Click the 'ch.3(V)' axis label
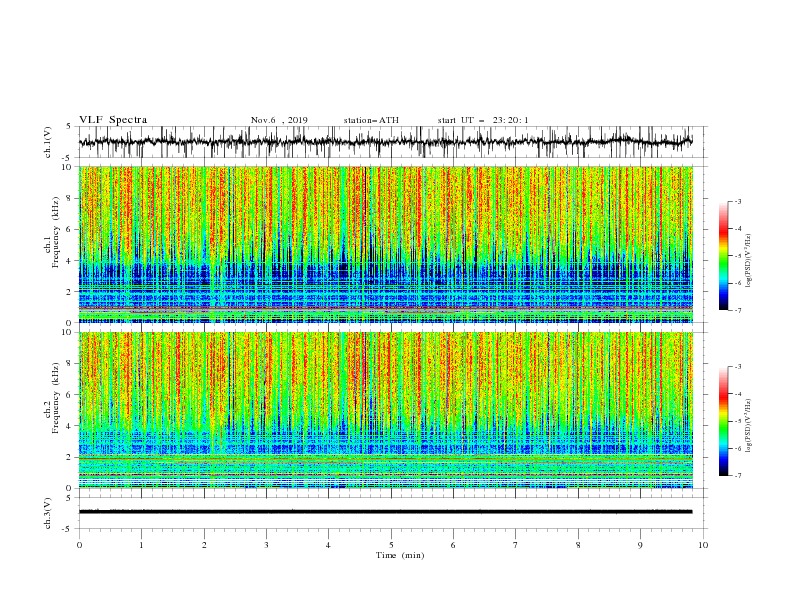The image size is (792, 612). (48, 513)
